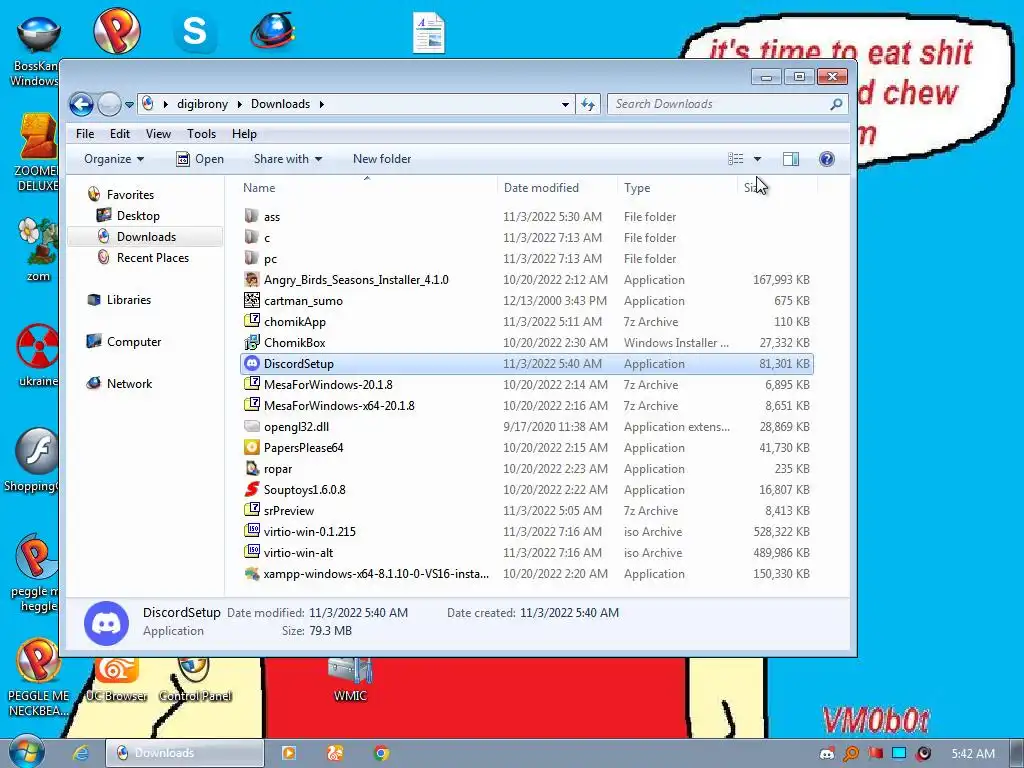1024x768 pixels.
Task: Click the Control Panel desktop icon
Action: pos(195,679)
